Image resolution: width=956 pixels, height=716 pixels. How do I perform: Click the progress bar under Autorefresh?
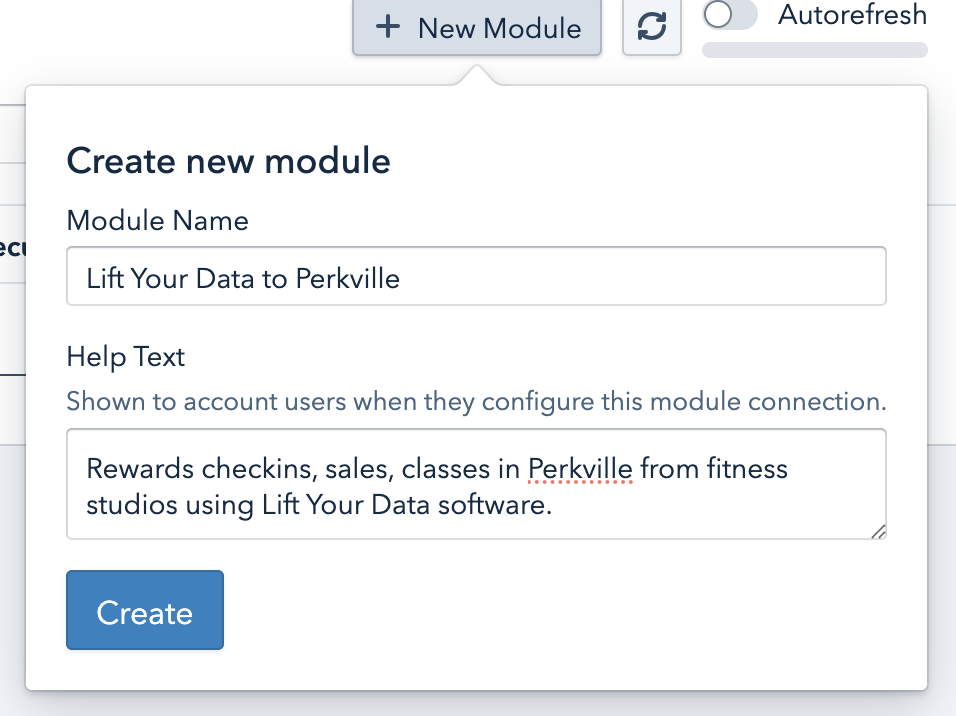pos(814,50)
